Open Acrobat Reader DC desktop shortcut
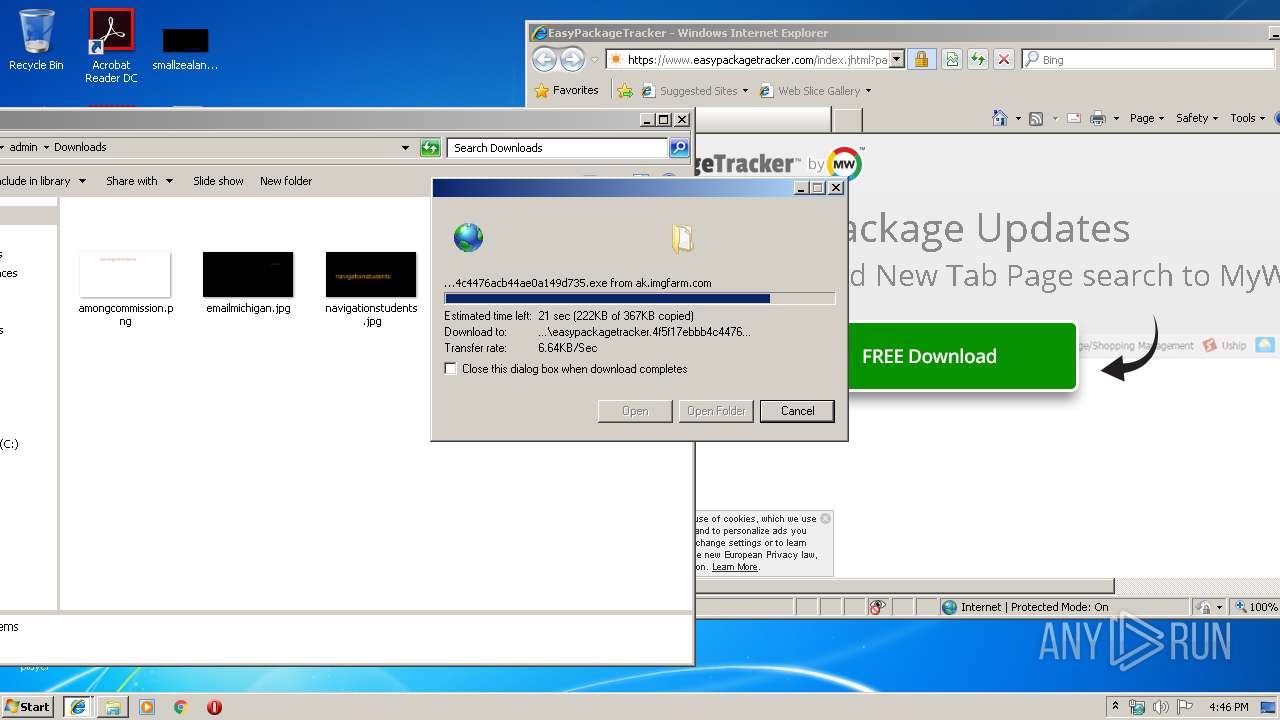Viewport: 1280px width, 720px height. pos(111,45)
